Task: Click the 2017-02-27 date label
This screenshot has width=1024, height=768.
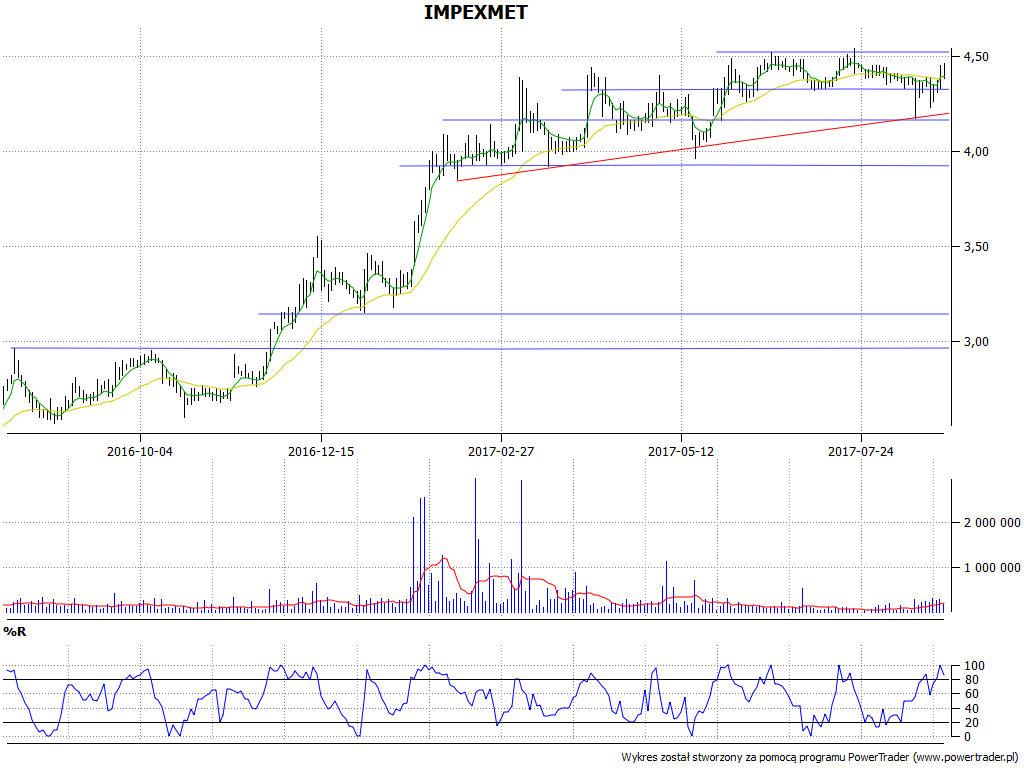Action: pyautogui.click(x=501, y=451)
